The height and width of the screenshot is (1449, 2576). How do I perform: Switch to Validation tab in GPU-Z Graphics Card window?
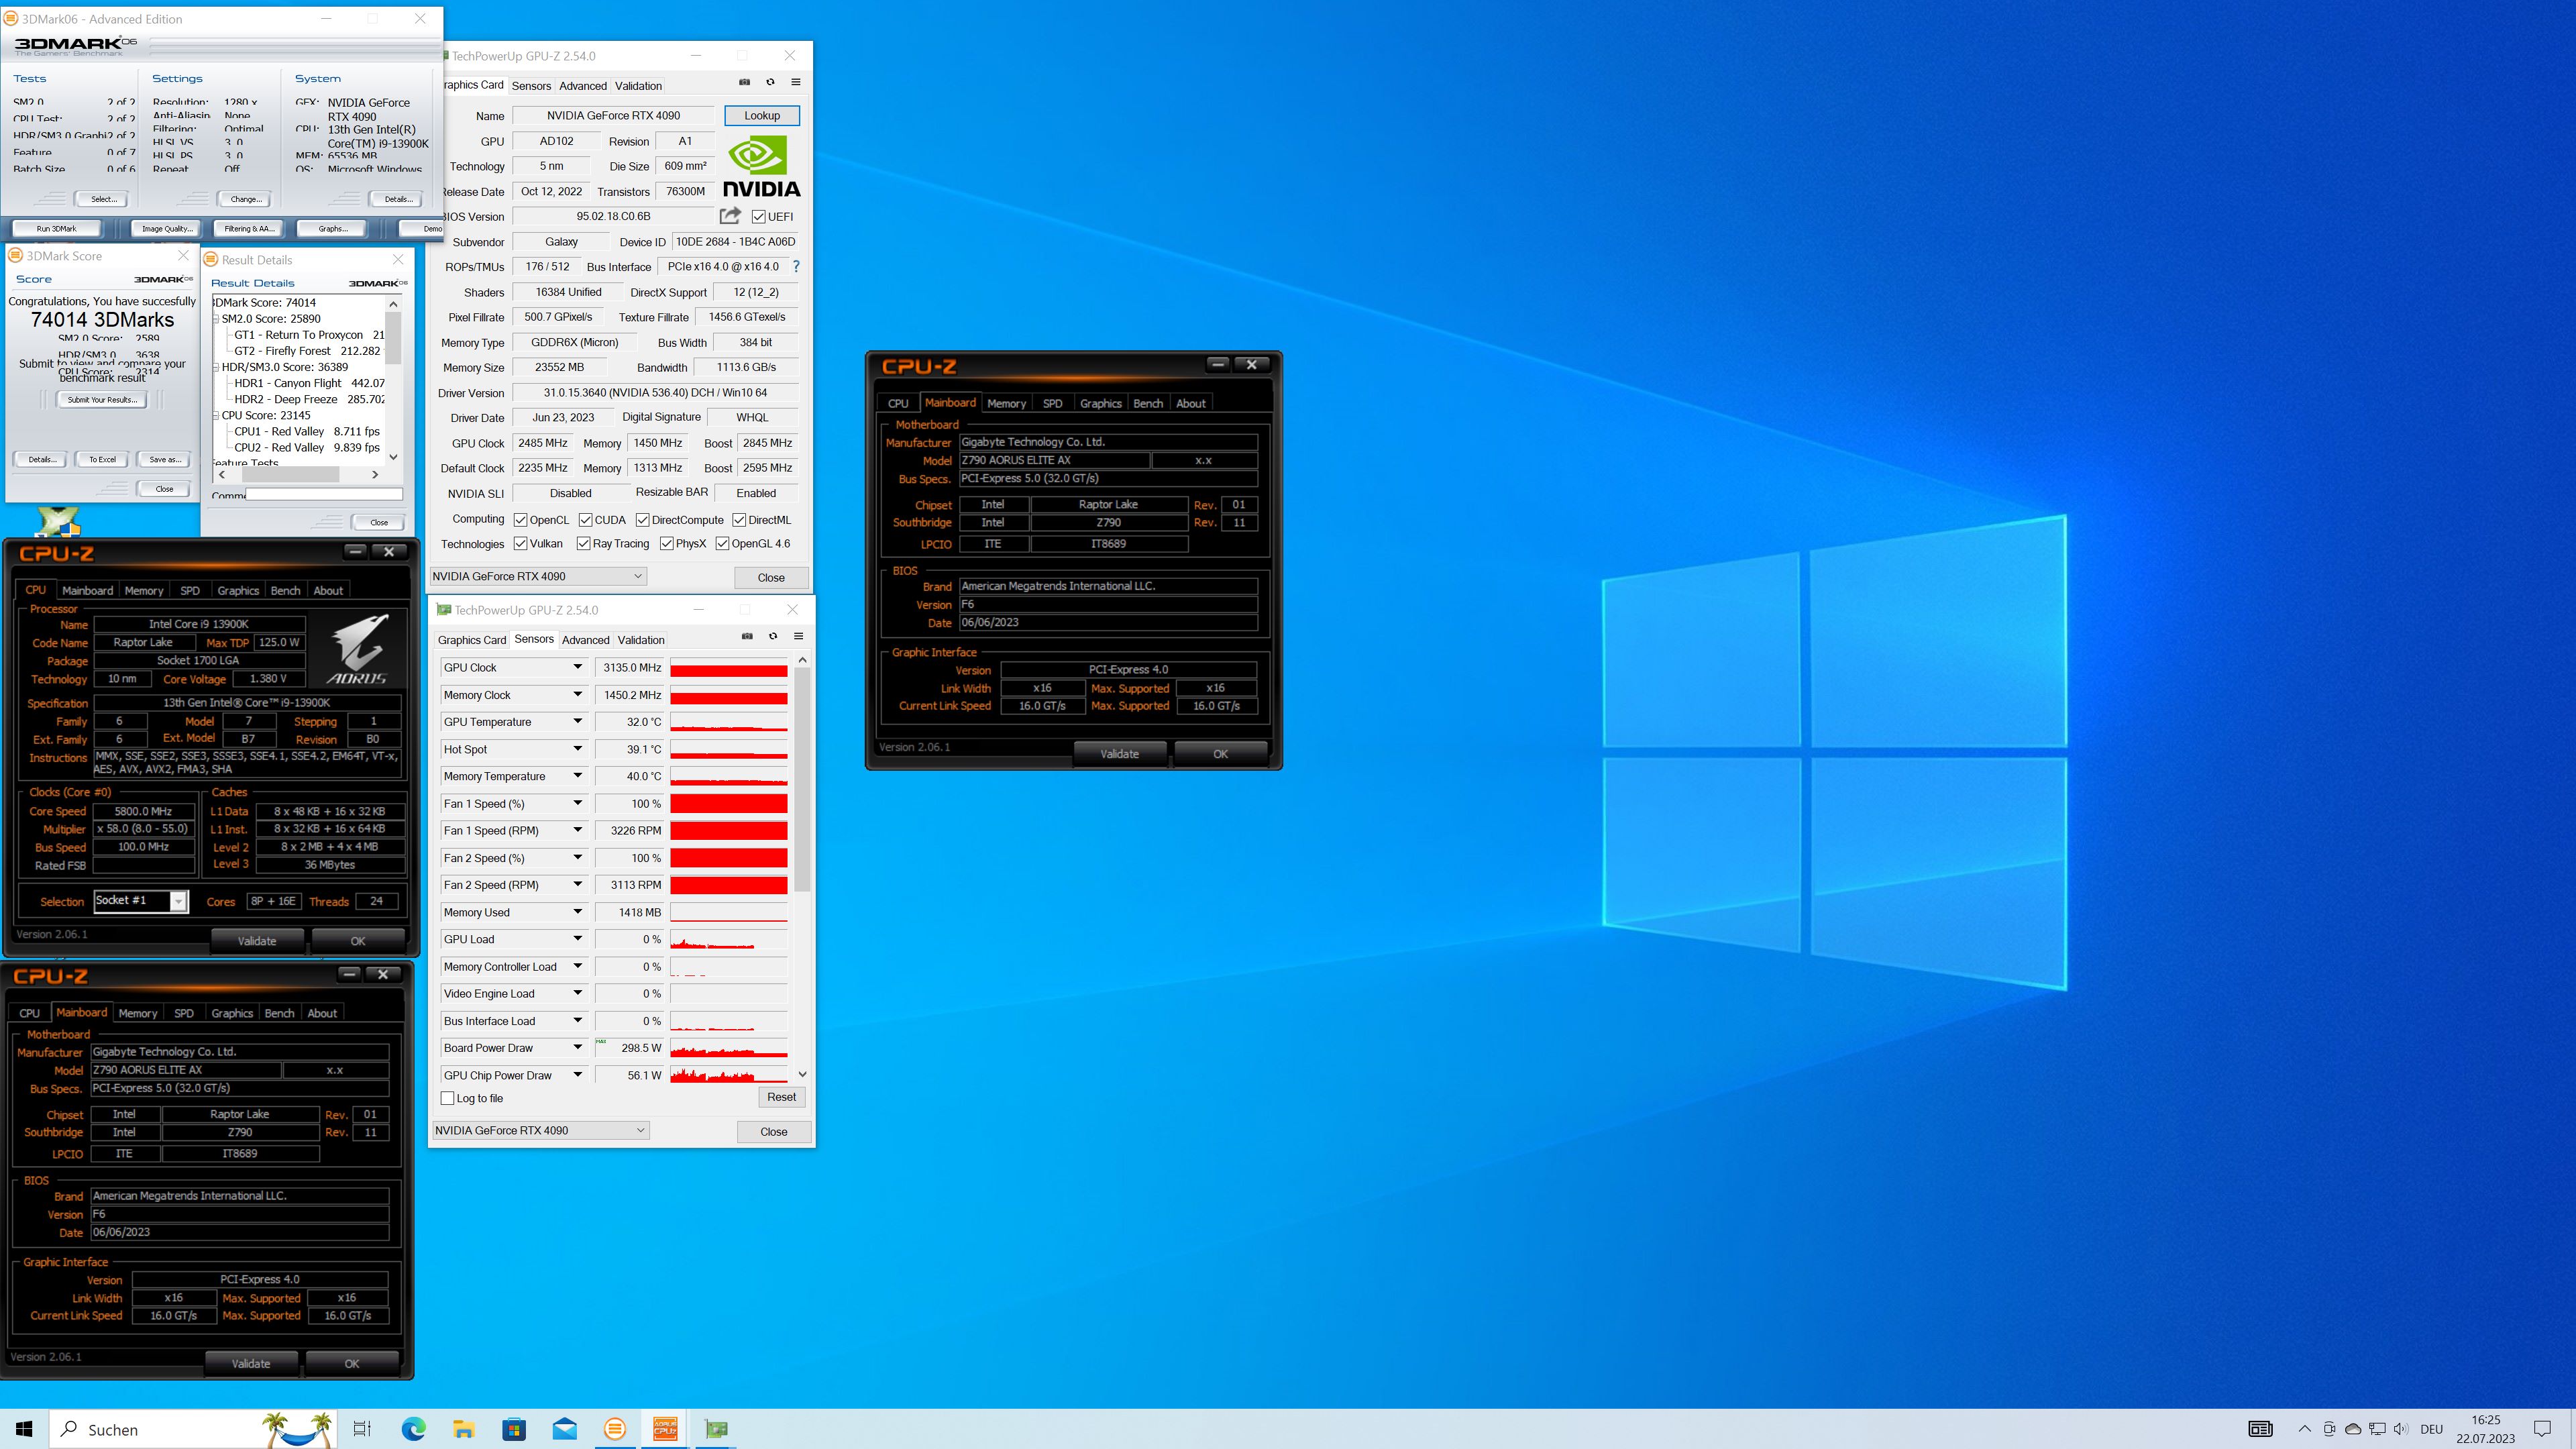(638, 86)
